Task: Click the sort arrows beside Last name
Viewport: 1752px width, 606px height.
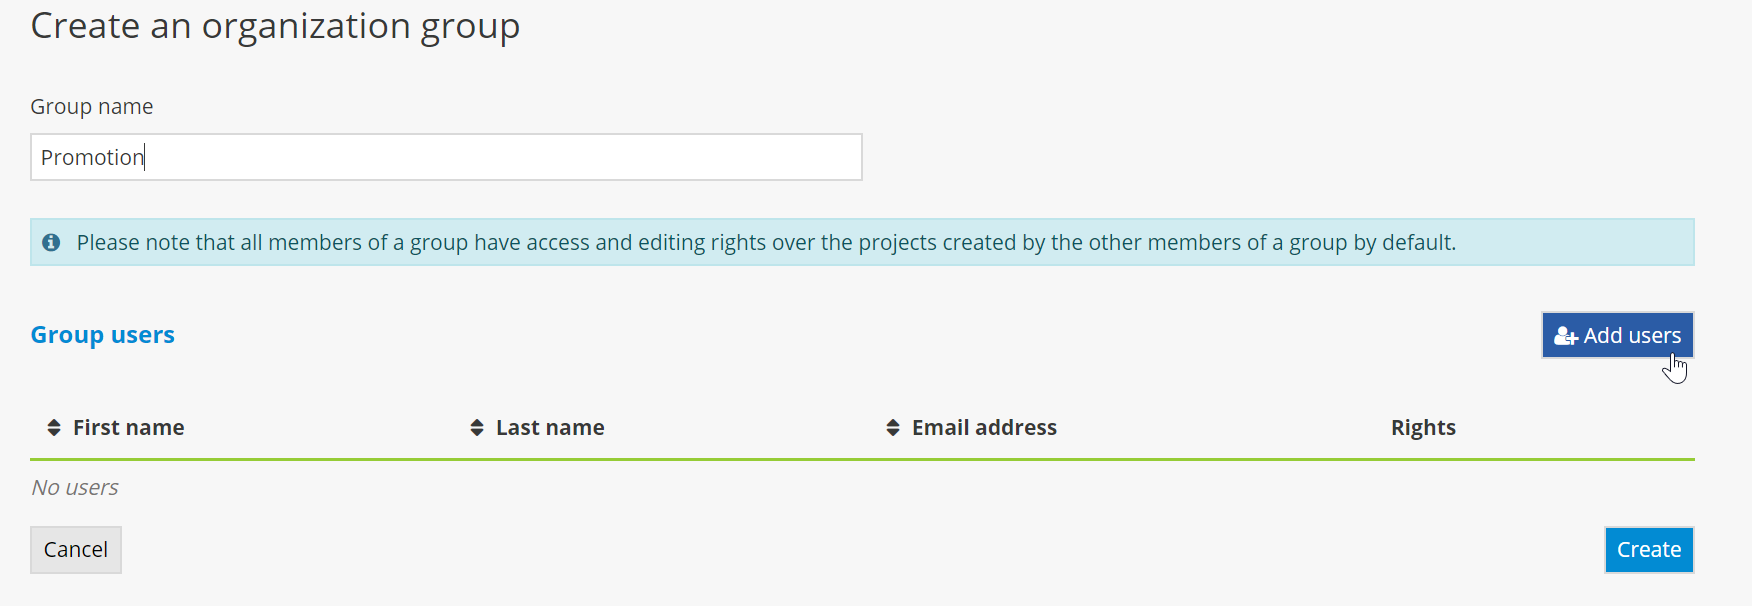Action: pos(477,428)
